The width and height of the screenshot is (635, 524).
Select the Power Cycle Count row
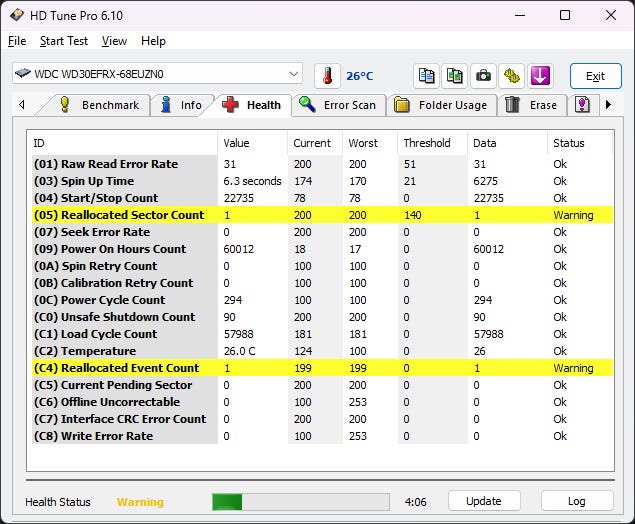pyautogui.click(x=322, y=300)
